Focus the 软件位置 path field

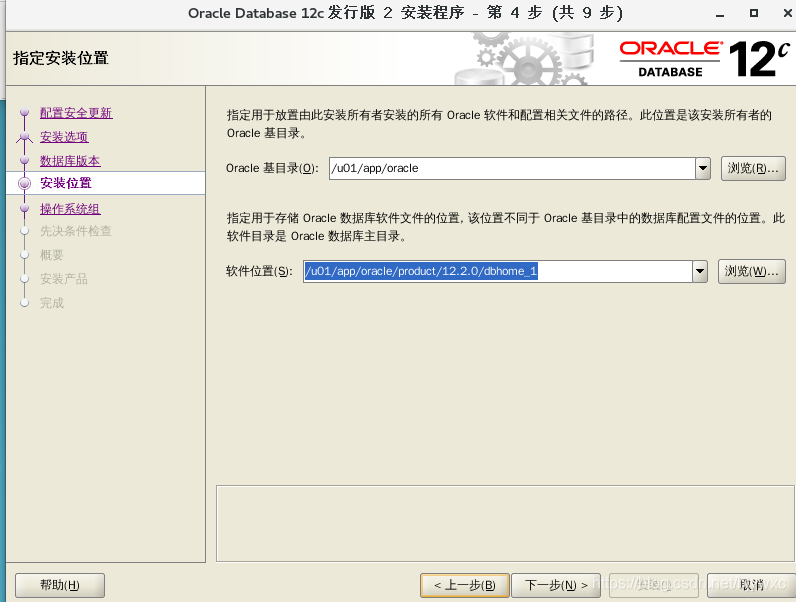498,271
